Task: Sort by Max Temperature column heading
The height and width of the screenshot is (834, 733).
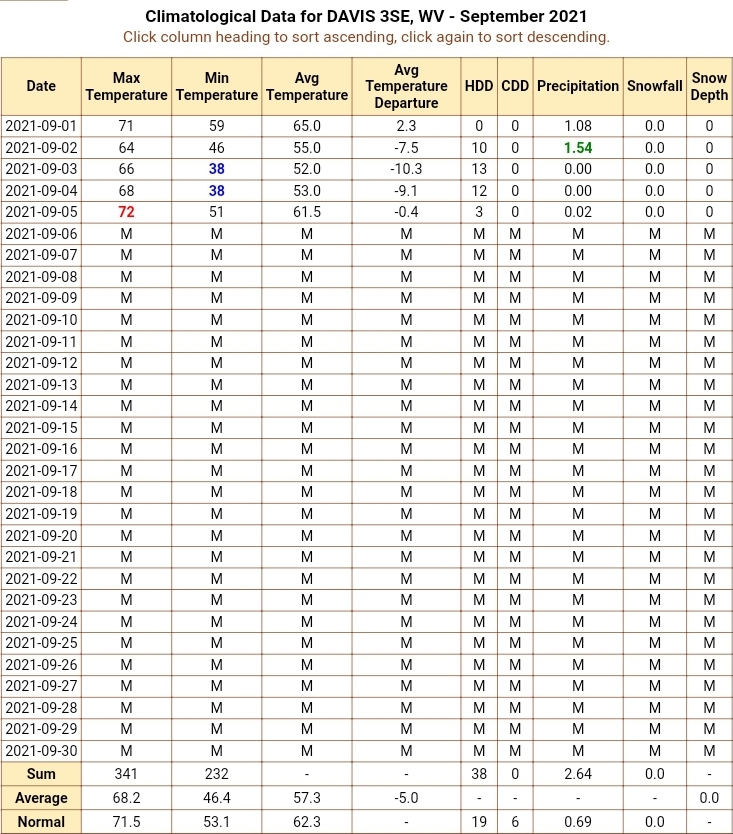Action: [x=126, y=86]
